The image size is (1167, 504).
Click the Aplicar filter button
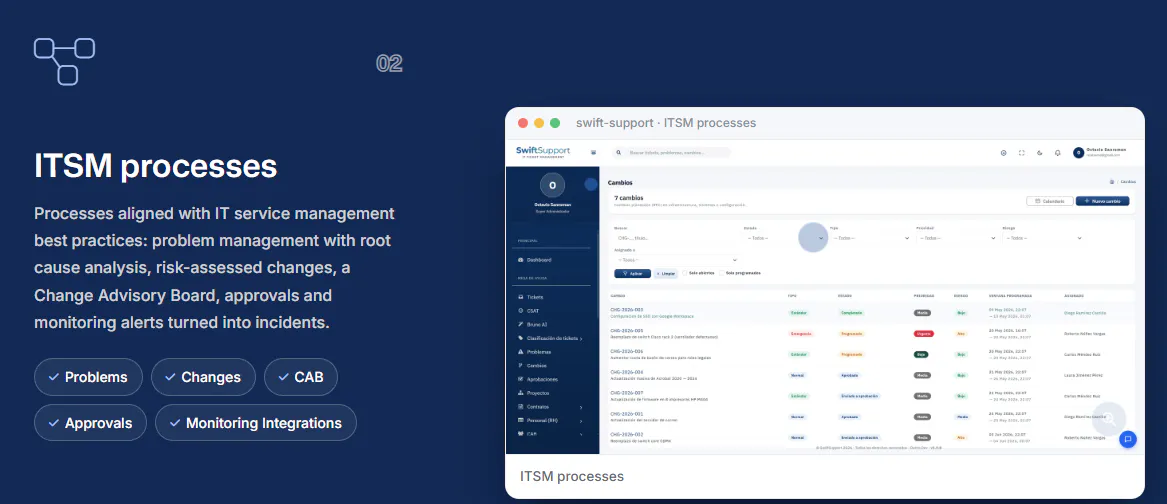coord(633,273)
